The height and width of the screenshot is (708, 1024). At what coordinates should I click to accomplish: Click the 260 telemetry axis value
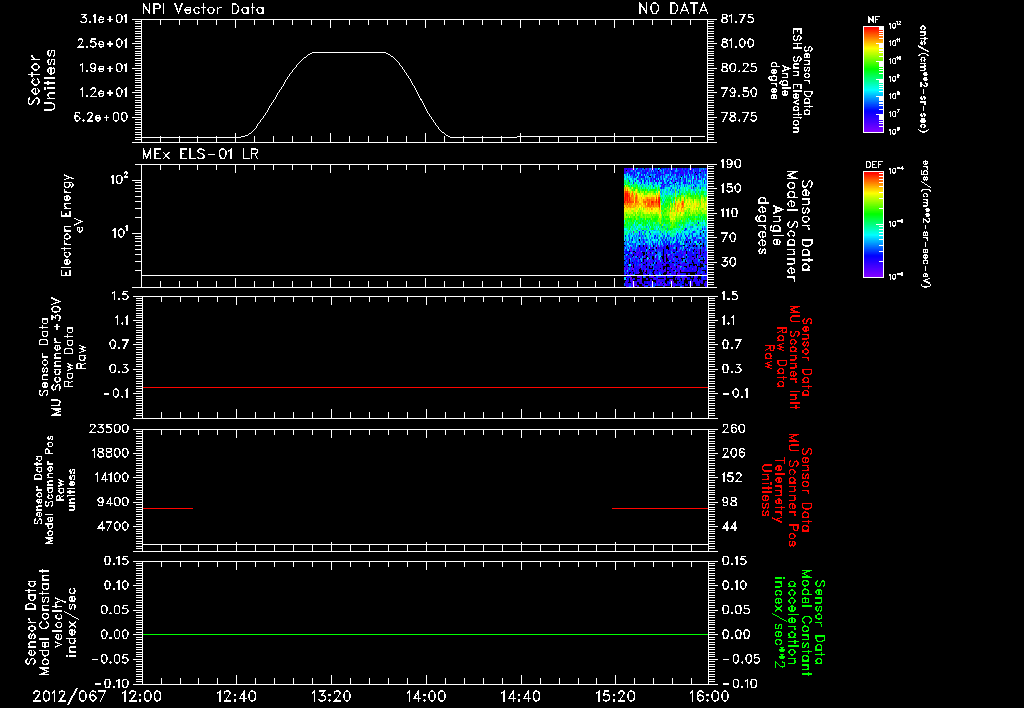click(x=733, y=428)
